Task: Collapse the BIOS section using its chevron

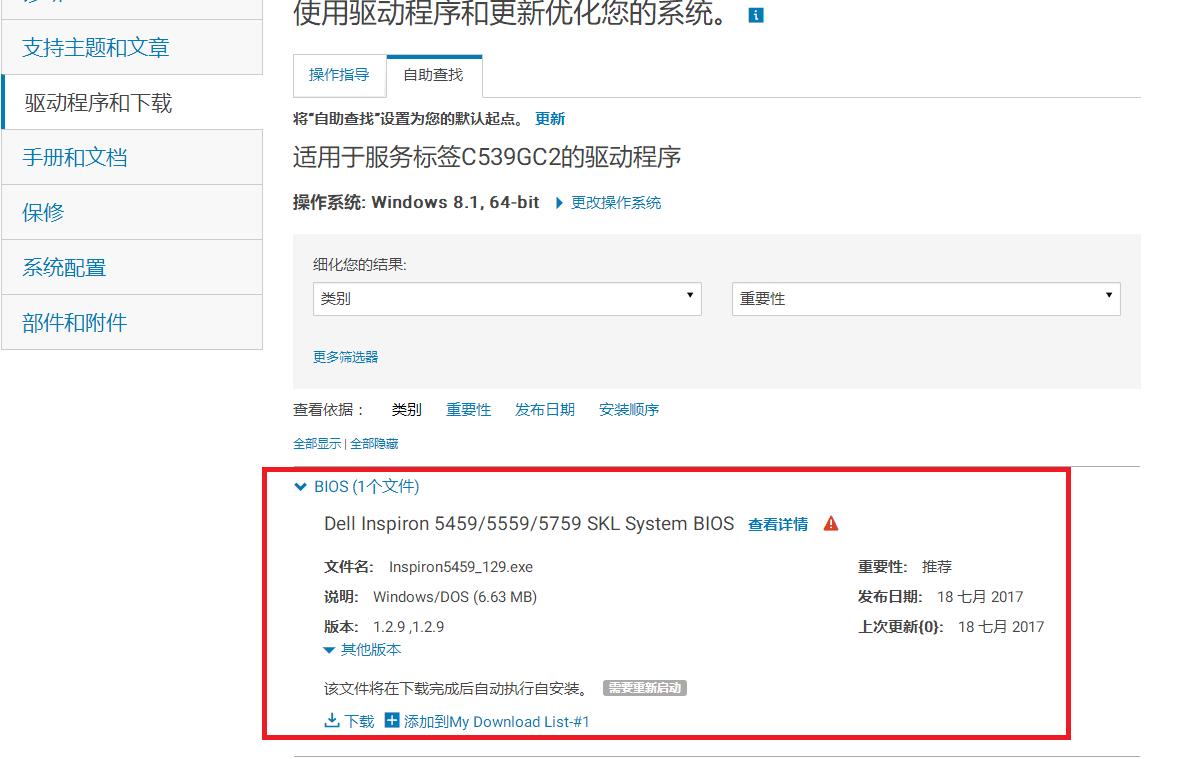Action: (300, 486)
